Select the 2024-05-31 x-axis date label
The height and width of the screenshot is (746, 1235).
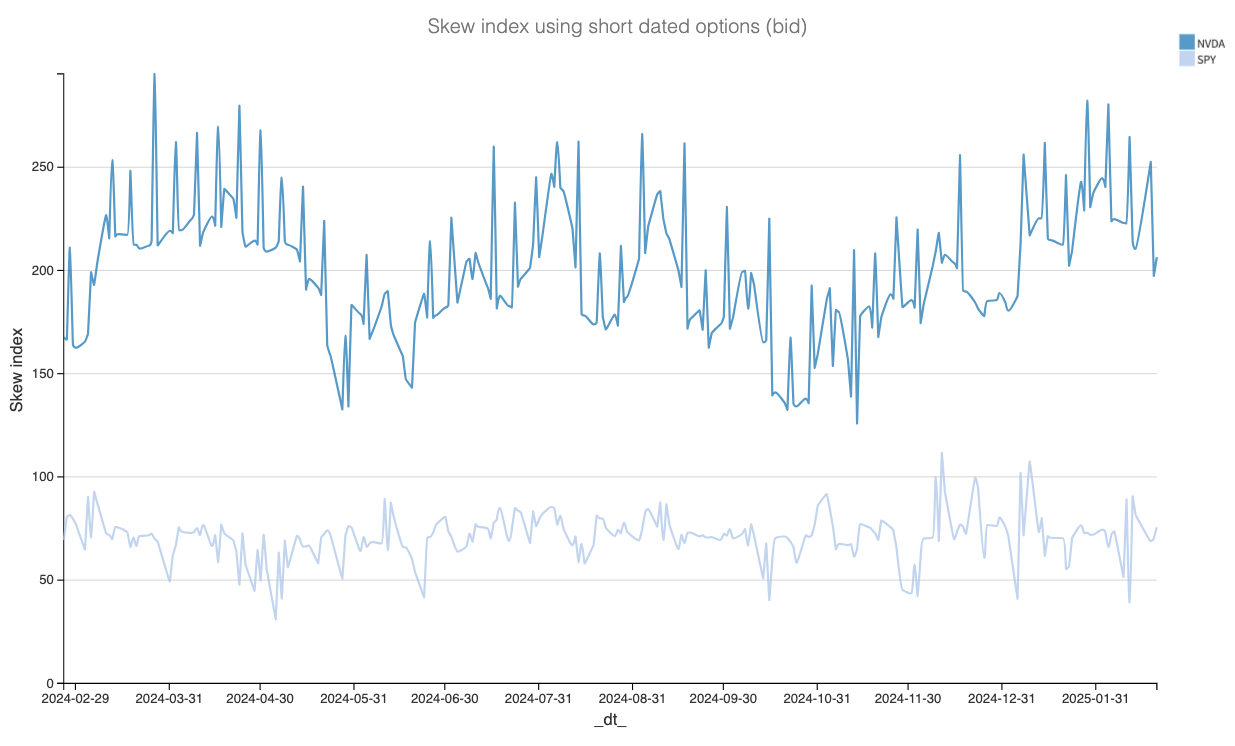[353, 699]
